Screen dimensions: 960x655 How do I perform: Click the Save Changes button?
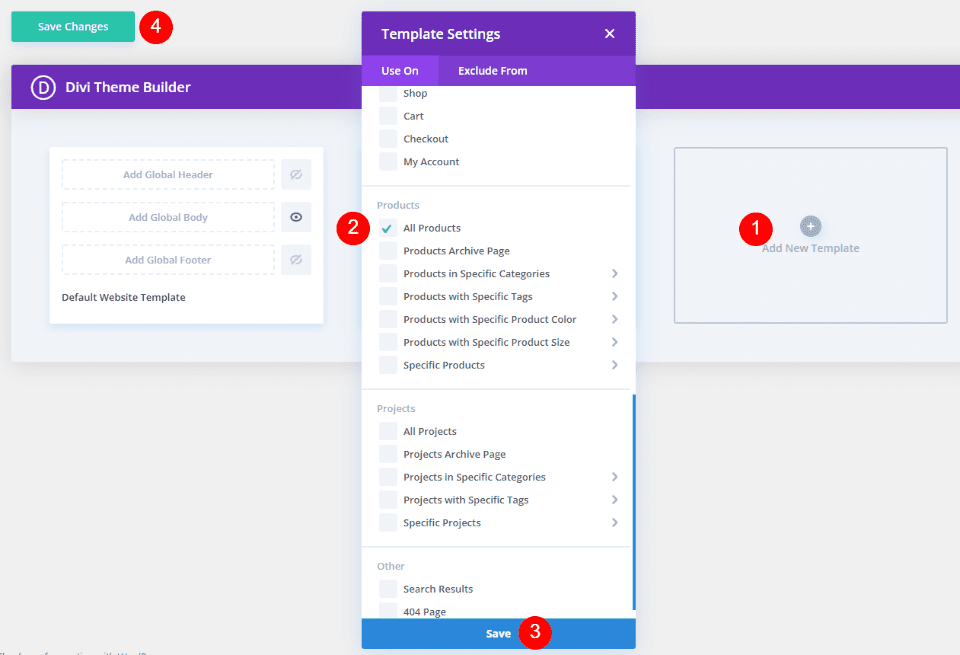pos(72,27)
